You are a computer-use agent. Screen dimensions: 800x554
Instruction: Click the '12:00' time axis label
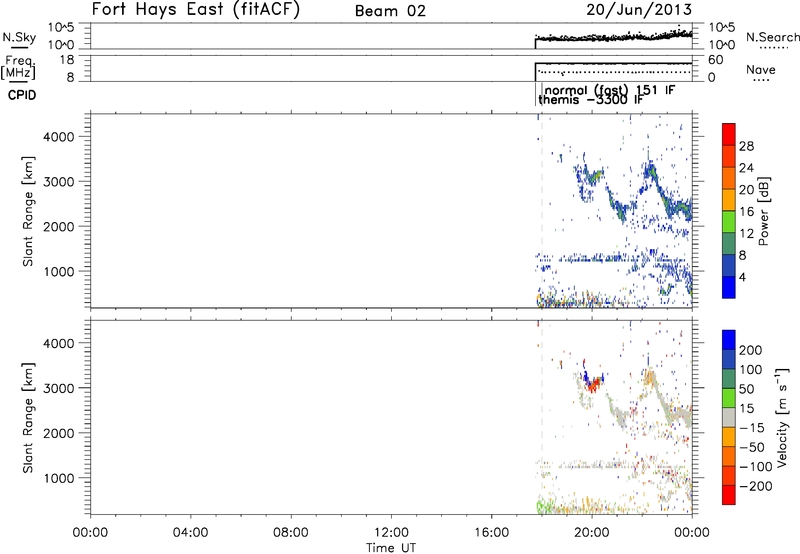391,533
